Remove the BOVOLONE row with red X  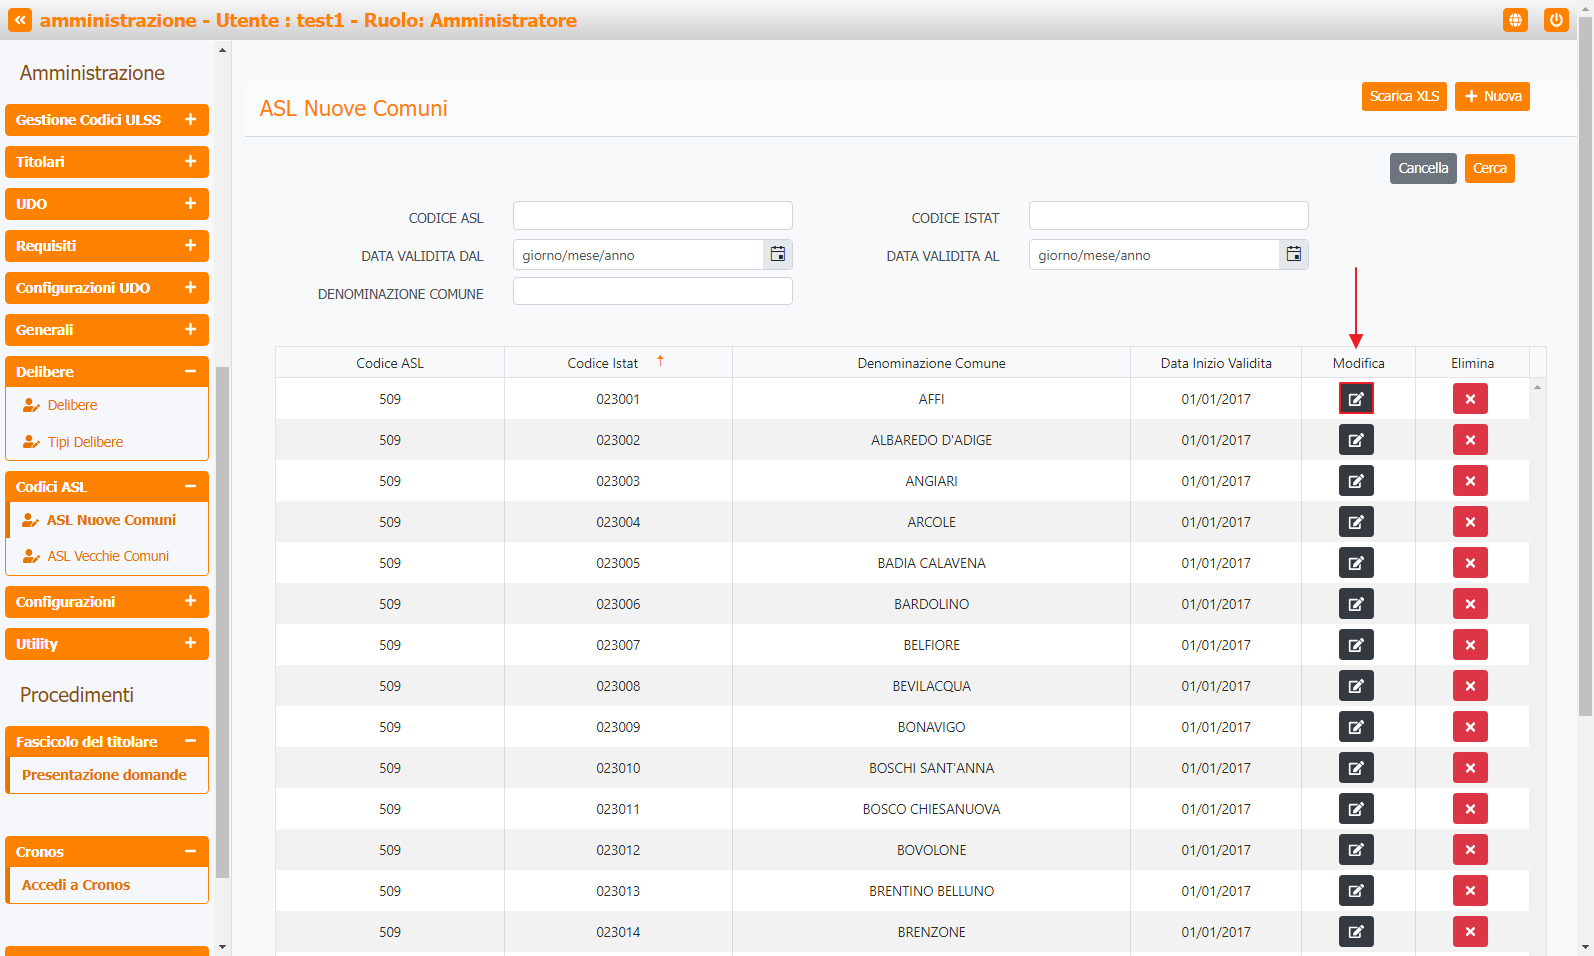point(1469,850)
